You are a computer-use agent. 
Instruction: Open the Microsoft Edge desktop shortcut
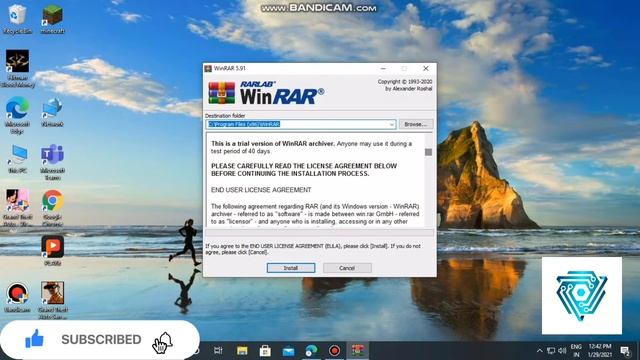tap(17, 115)
